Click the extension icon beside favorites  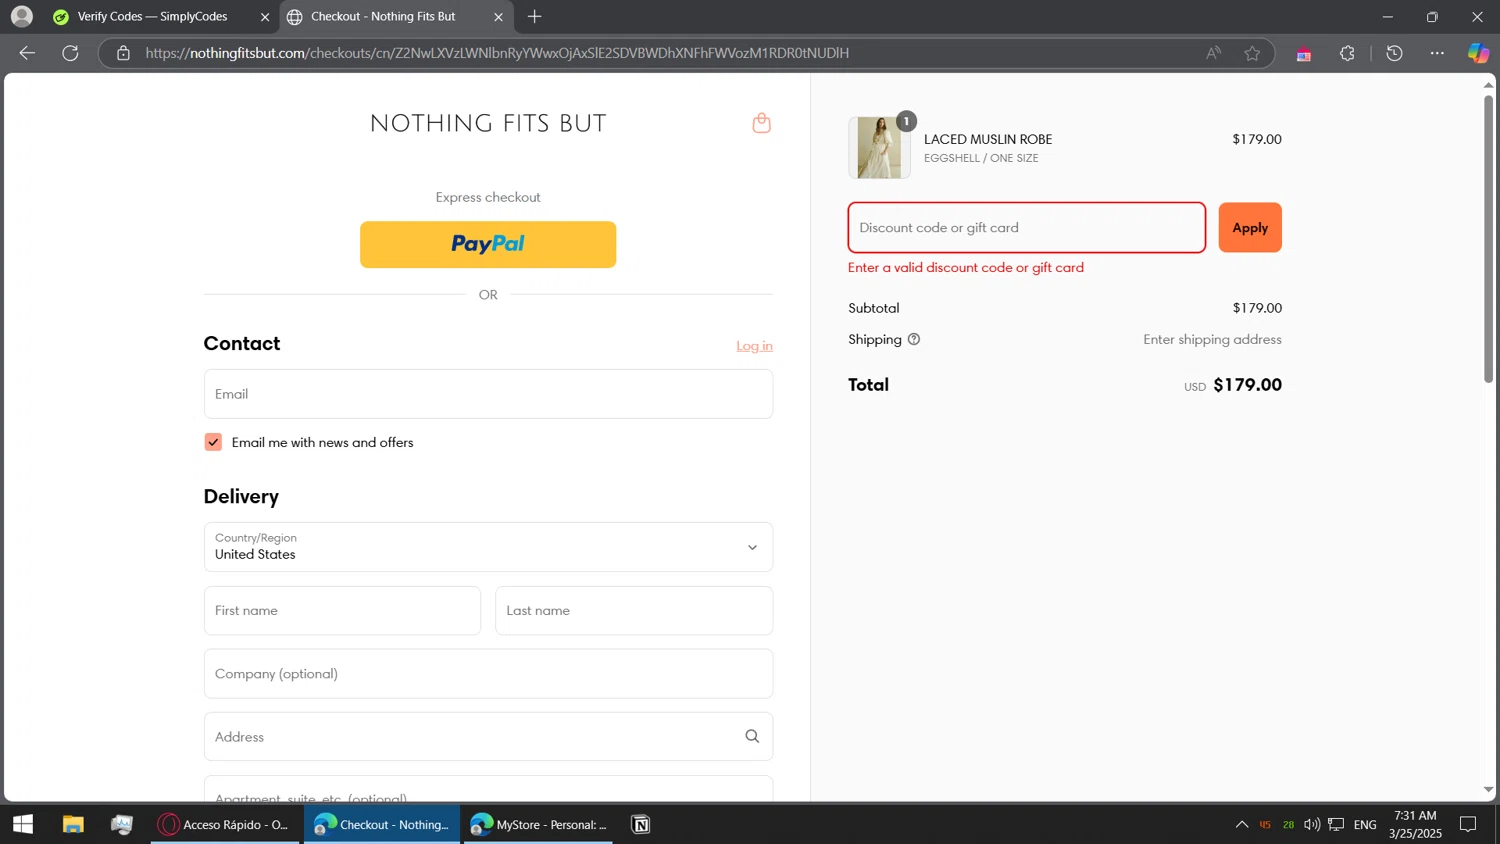coord(1303,54)
